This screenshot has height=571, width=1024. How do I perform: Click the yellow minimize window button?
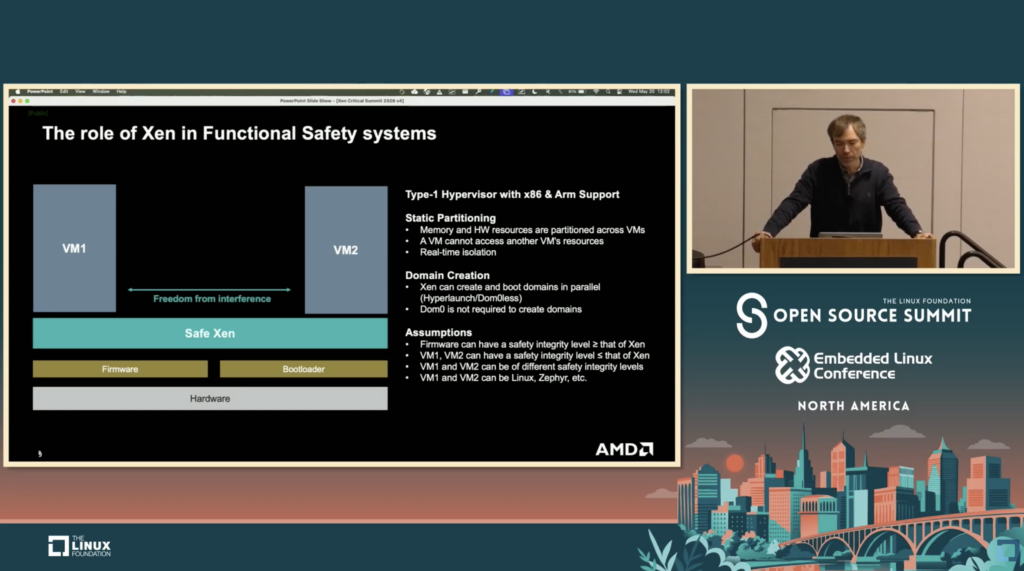(20, 101)
